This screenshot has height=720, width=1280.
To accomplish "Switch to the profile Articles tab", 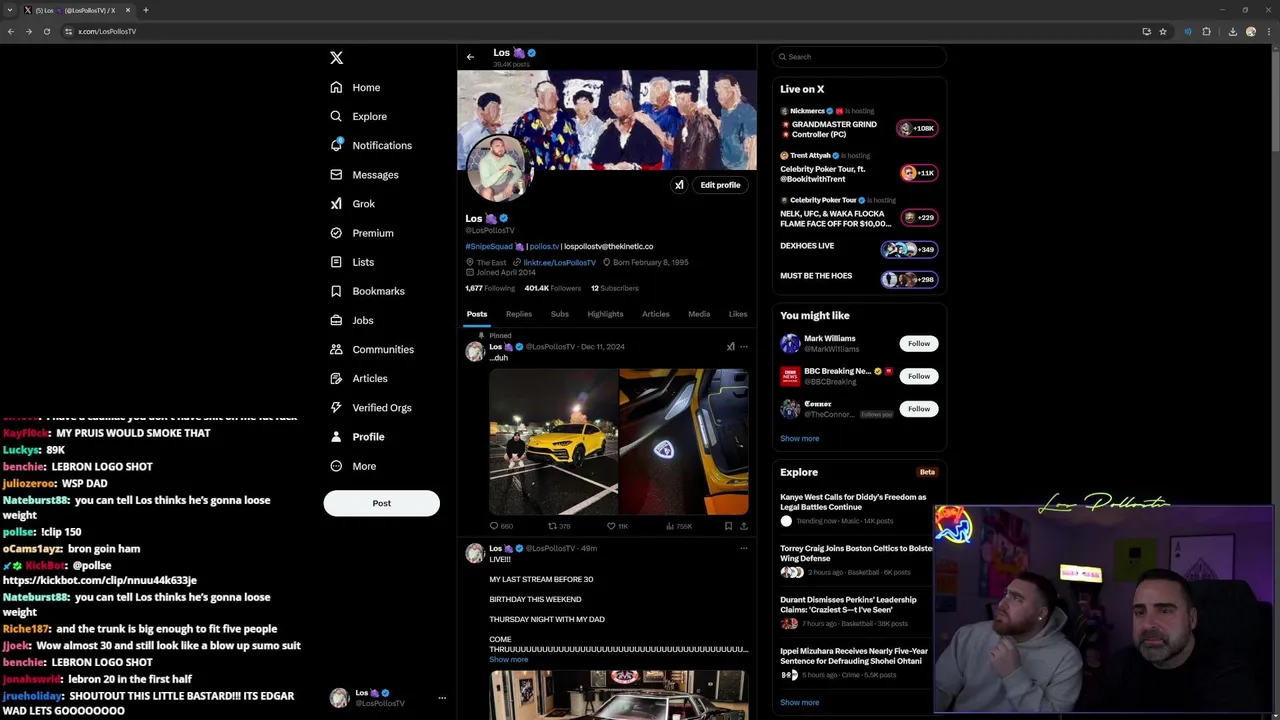I will (x=656, y=314).
